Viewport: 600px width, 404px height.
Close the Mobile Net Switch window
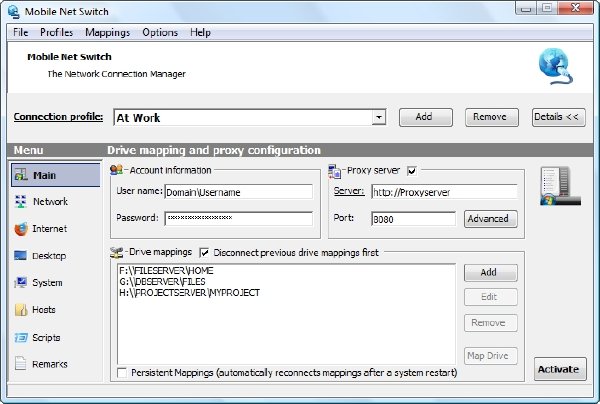[x=575, y=8]
